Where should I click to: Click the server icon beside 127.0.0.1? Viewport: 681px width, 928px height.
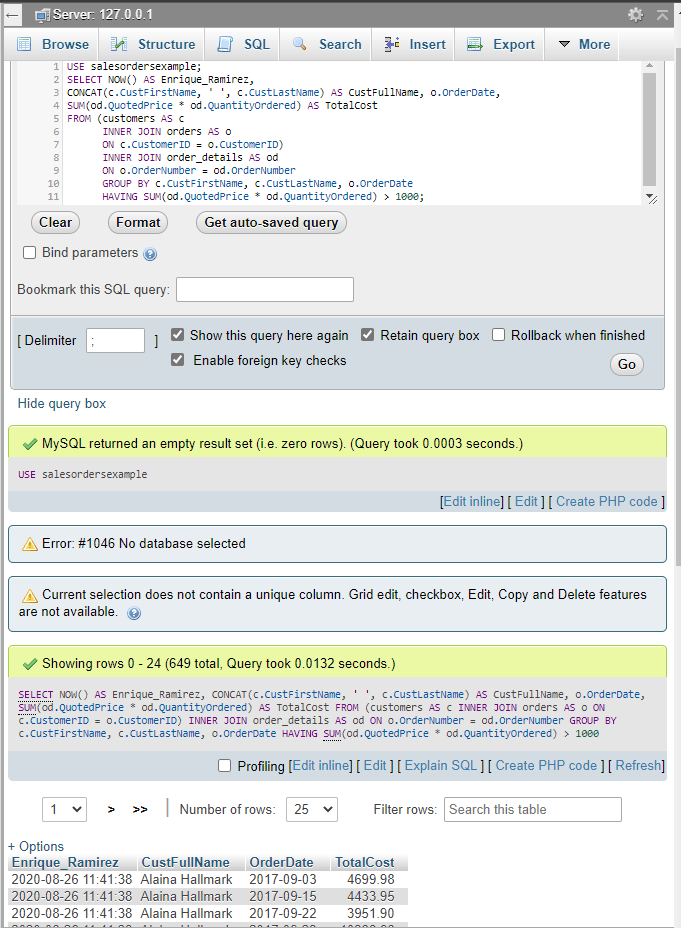coord(43,15)
